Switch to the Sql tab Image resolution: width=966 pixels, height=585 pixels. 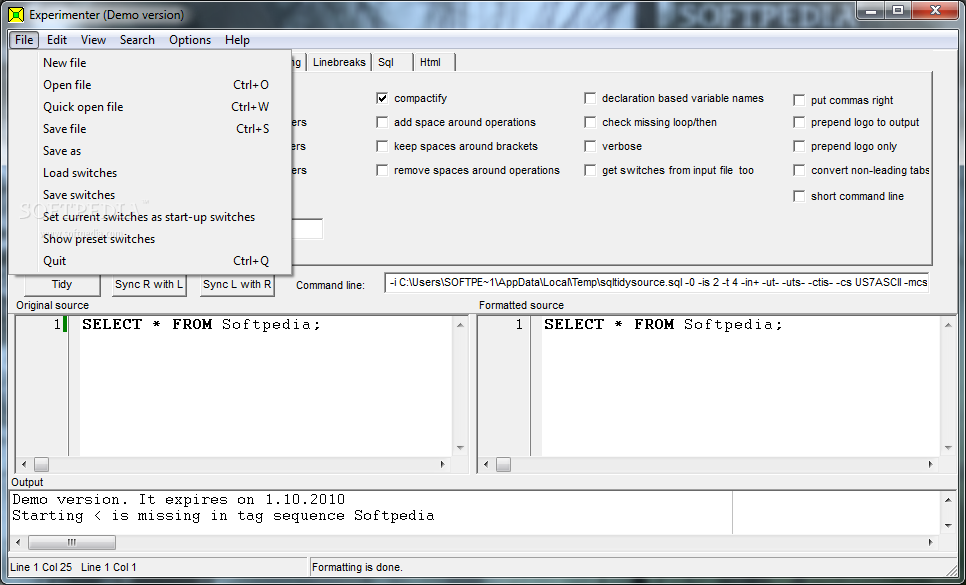392,62
